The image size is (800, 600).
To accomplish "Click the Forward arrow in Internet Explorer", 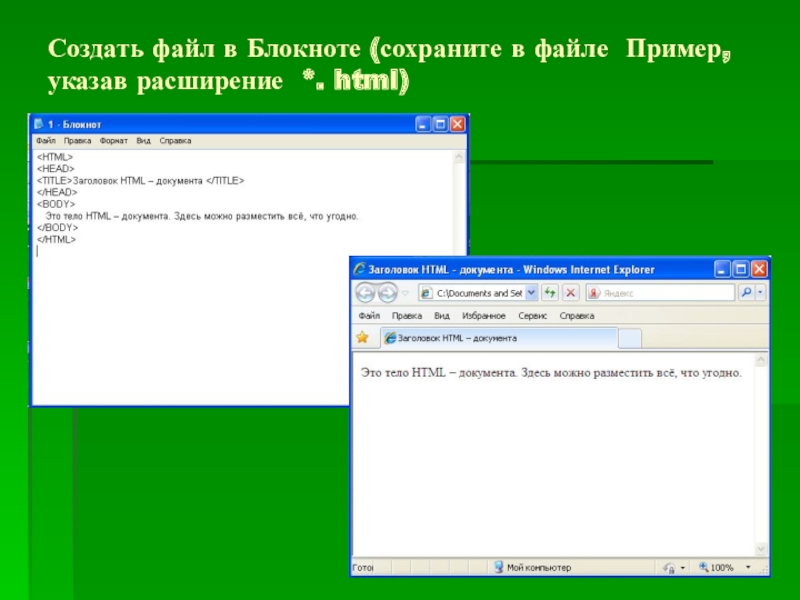I will coord(388,293).
